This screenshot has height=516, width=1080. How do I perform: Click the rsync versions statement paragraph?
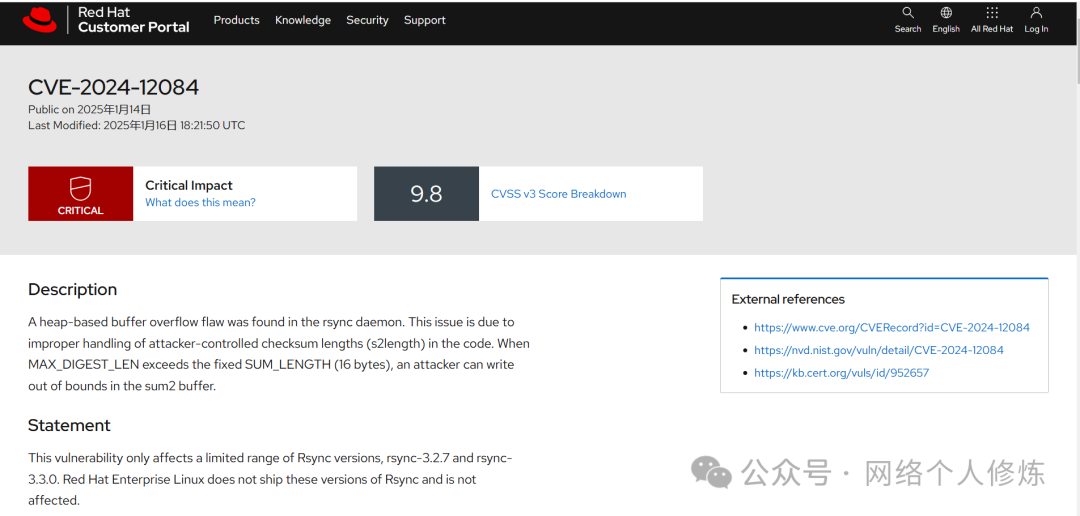pyautogui.click(x=270, y=479)
